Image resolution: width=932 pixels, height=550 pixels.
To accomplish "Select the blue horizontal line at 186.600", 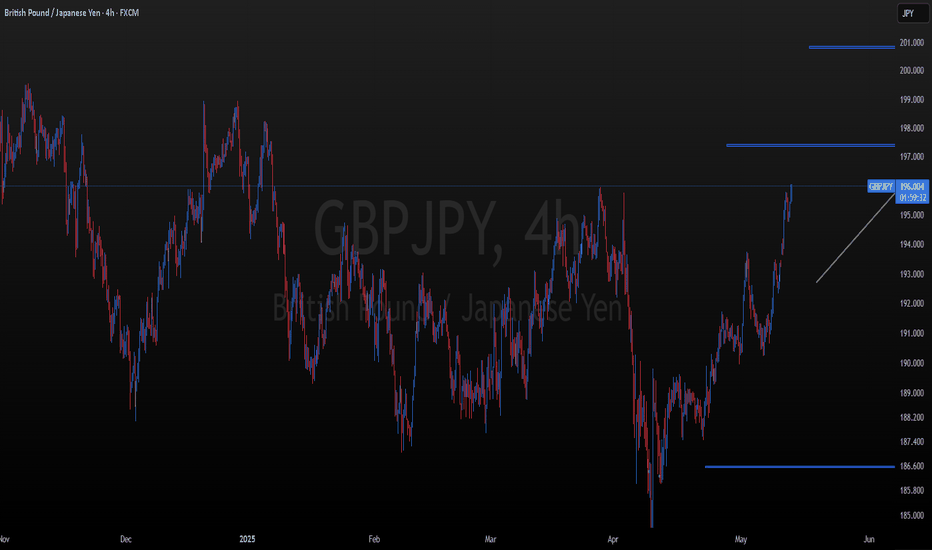I will 799,467.
